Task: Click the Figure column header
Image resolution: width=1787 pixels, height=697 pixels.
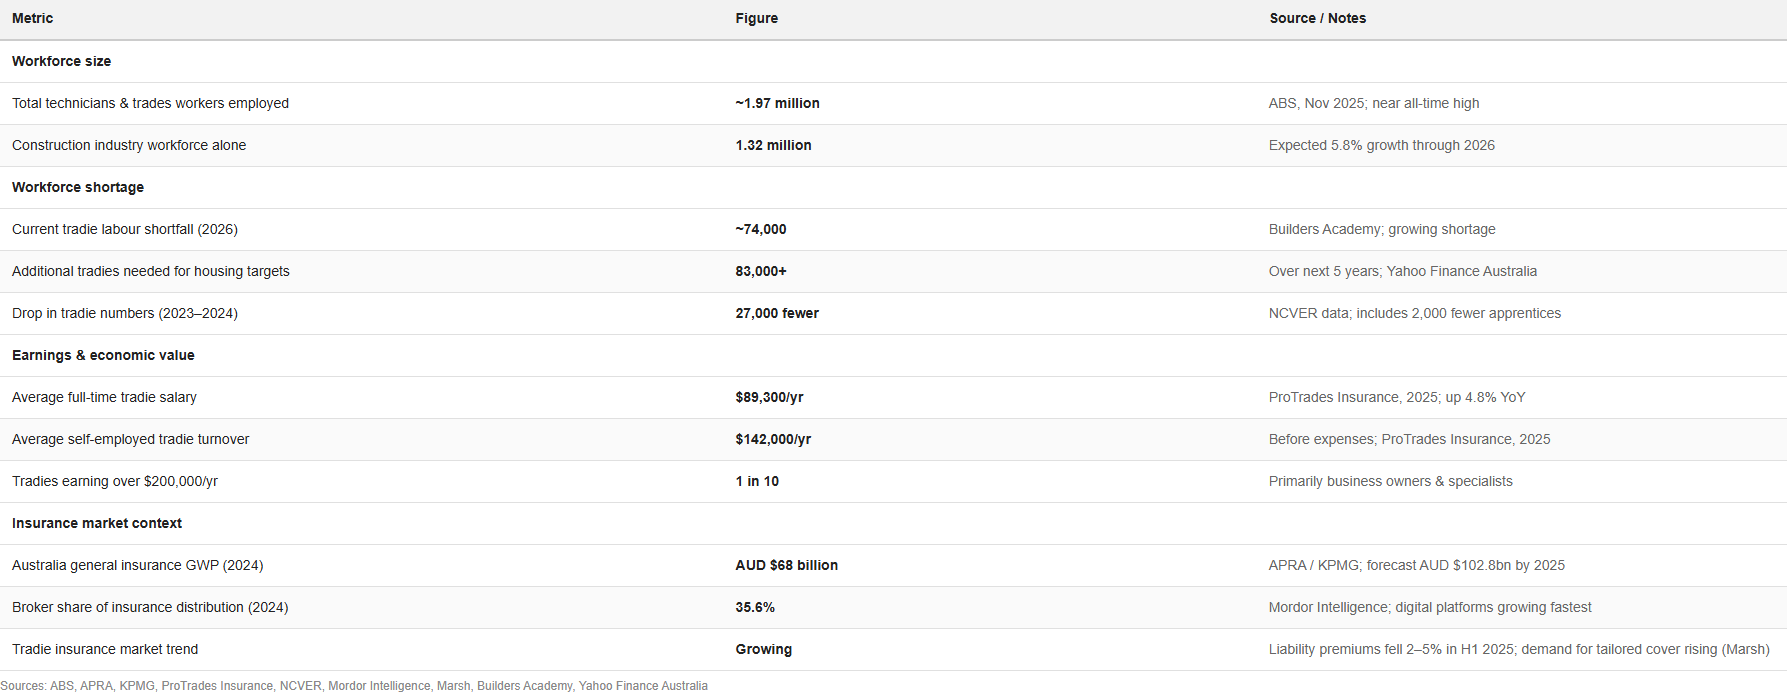Action: point(756,18)
